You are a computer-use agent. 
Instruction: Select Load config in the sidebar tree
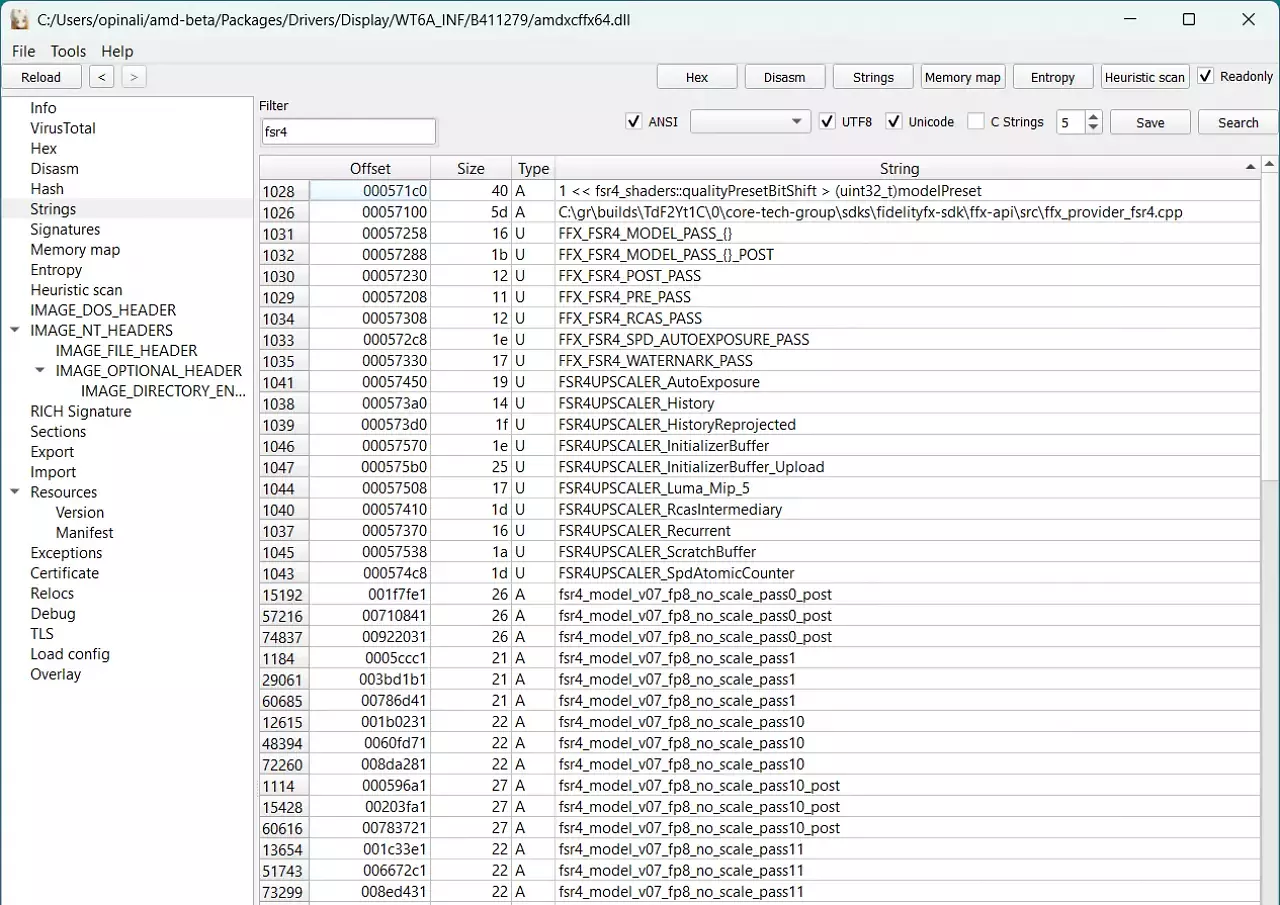(x=70, y=654)
